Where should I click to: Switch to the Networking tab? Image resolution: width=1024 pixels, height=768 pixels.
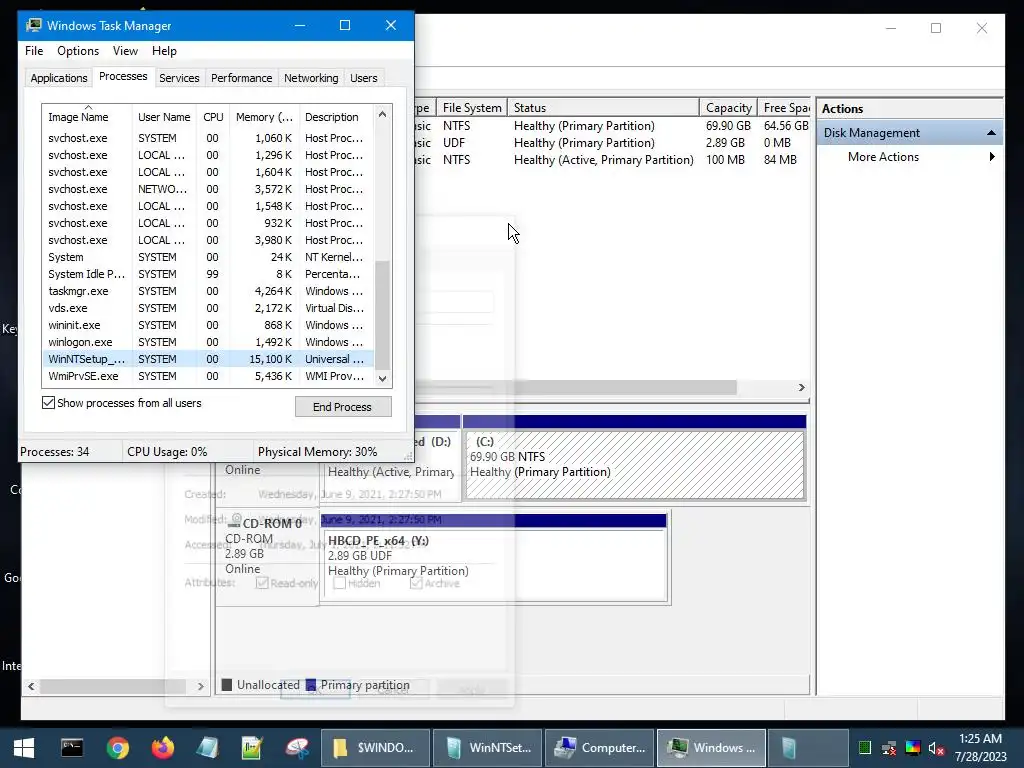311,78
